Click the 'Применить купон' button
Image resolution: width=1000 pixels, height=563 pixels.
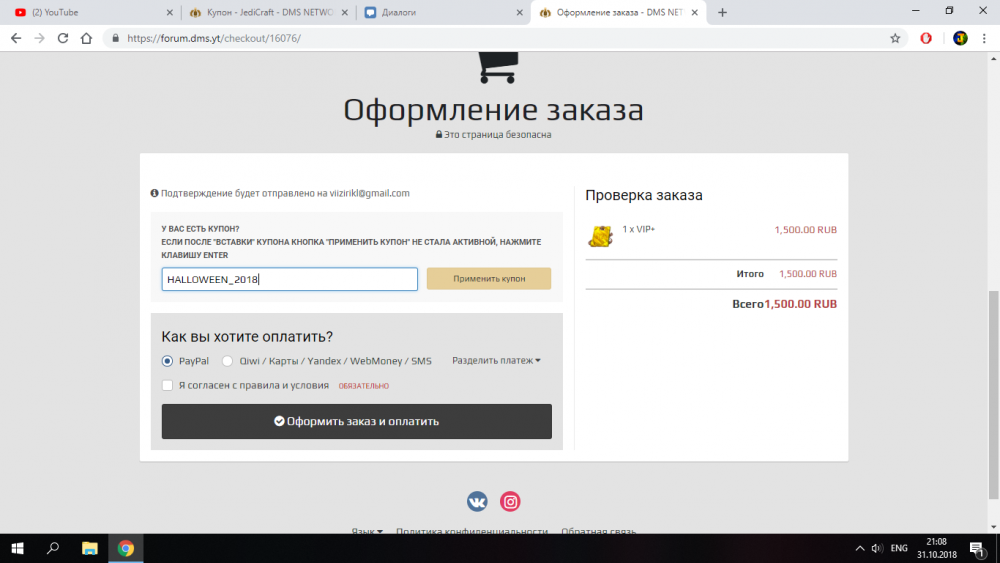click(x=489, y=279)
